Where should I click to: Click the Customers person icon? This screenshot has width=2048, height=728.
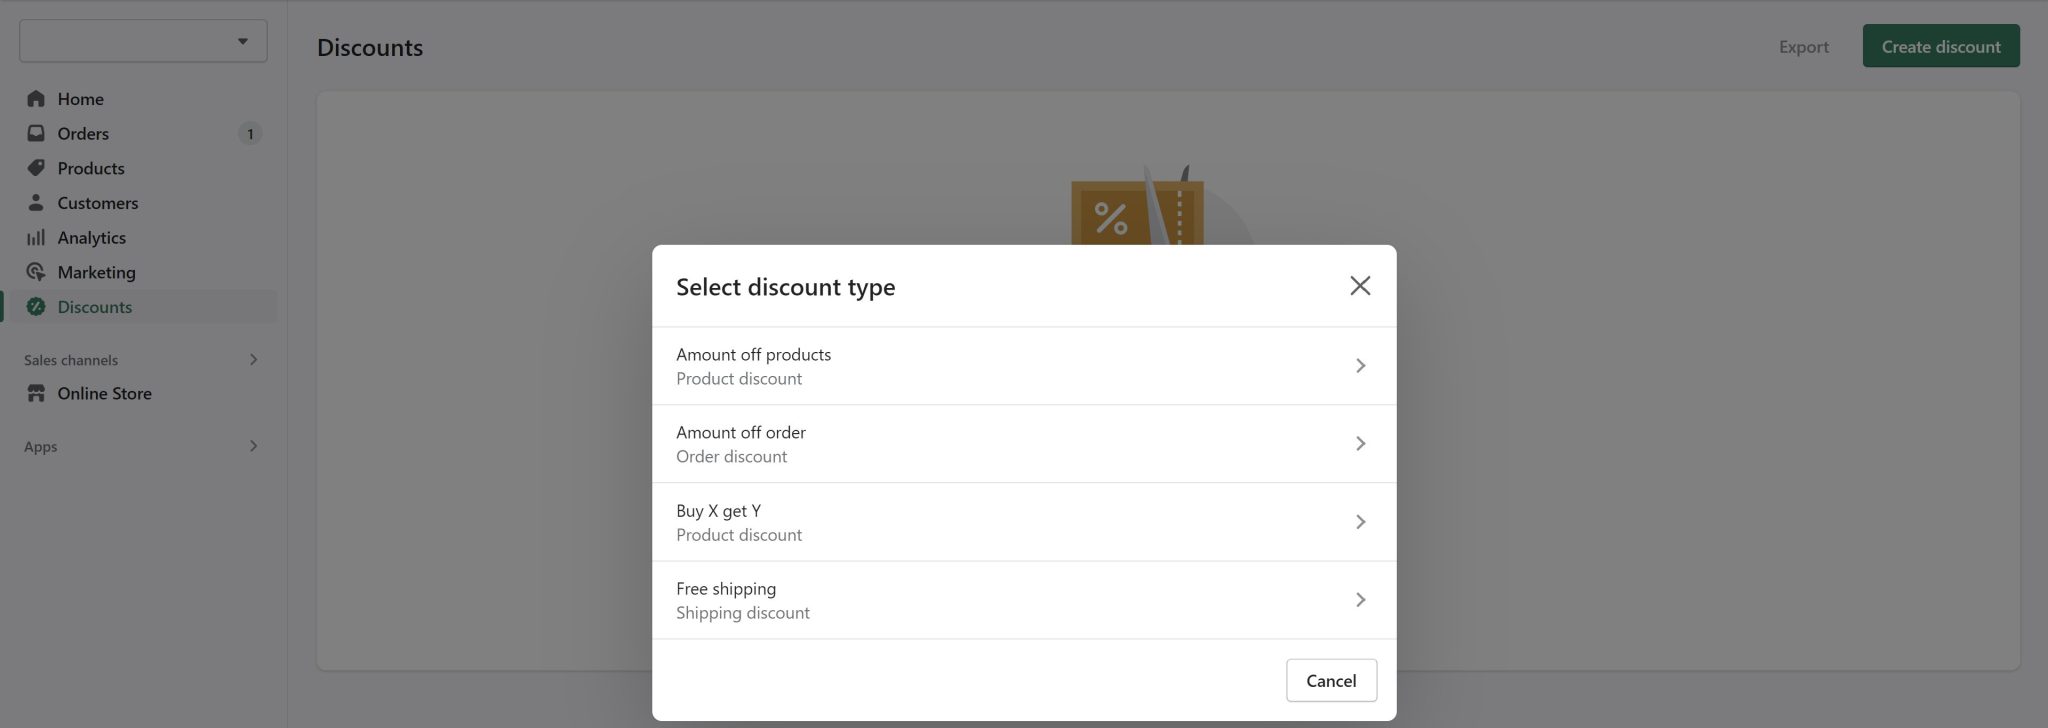click(36, 202)
